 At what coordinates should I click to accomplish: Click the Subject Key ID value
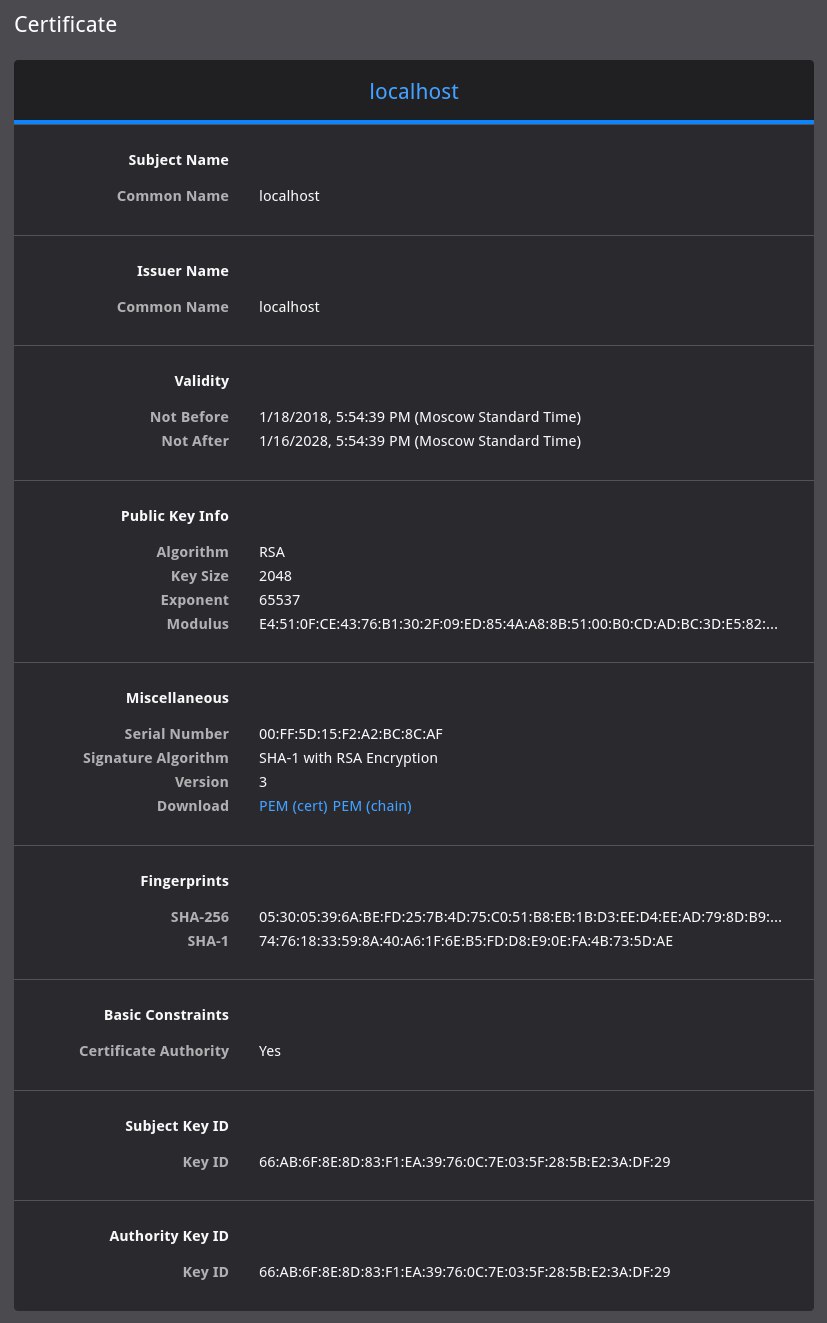click(x=464, y=1162)
